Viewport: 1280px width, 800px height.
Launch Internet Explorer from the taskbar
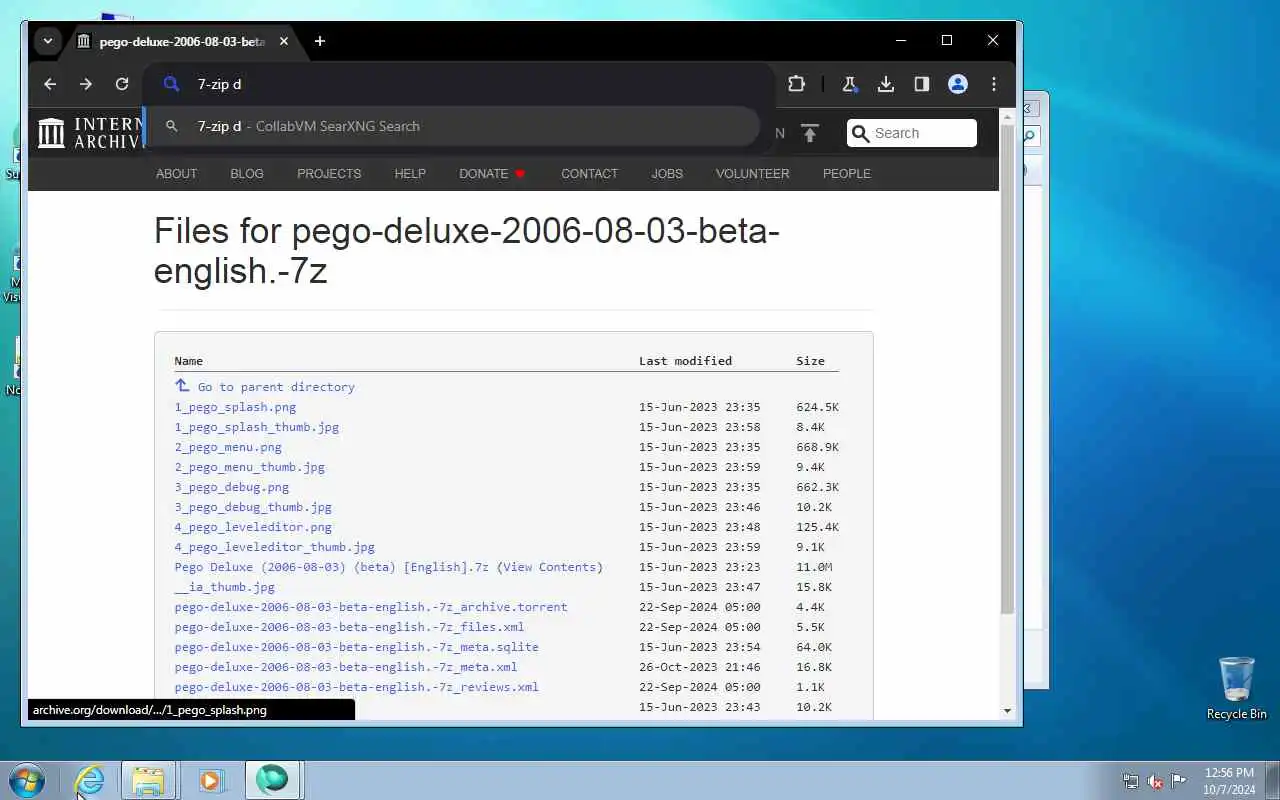pyautogui.click(x=90, y=780)
